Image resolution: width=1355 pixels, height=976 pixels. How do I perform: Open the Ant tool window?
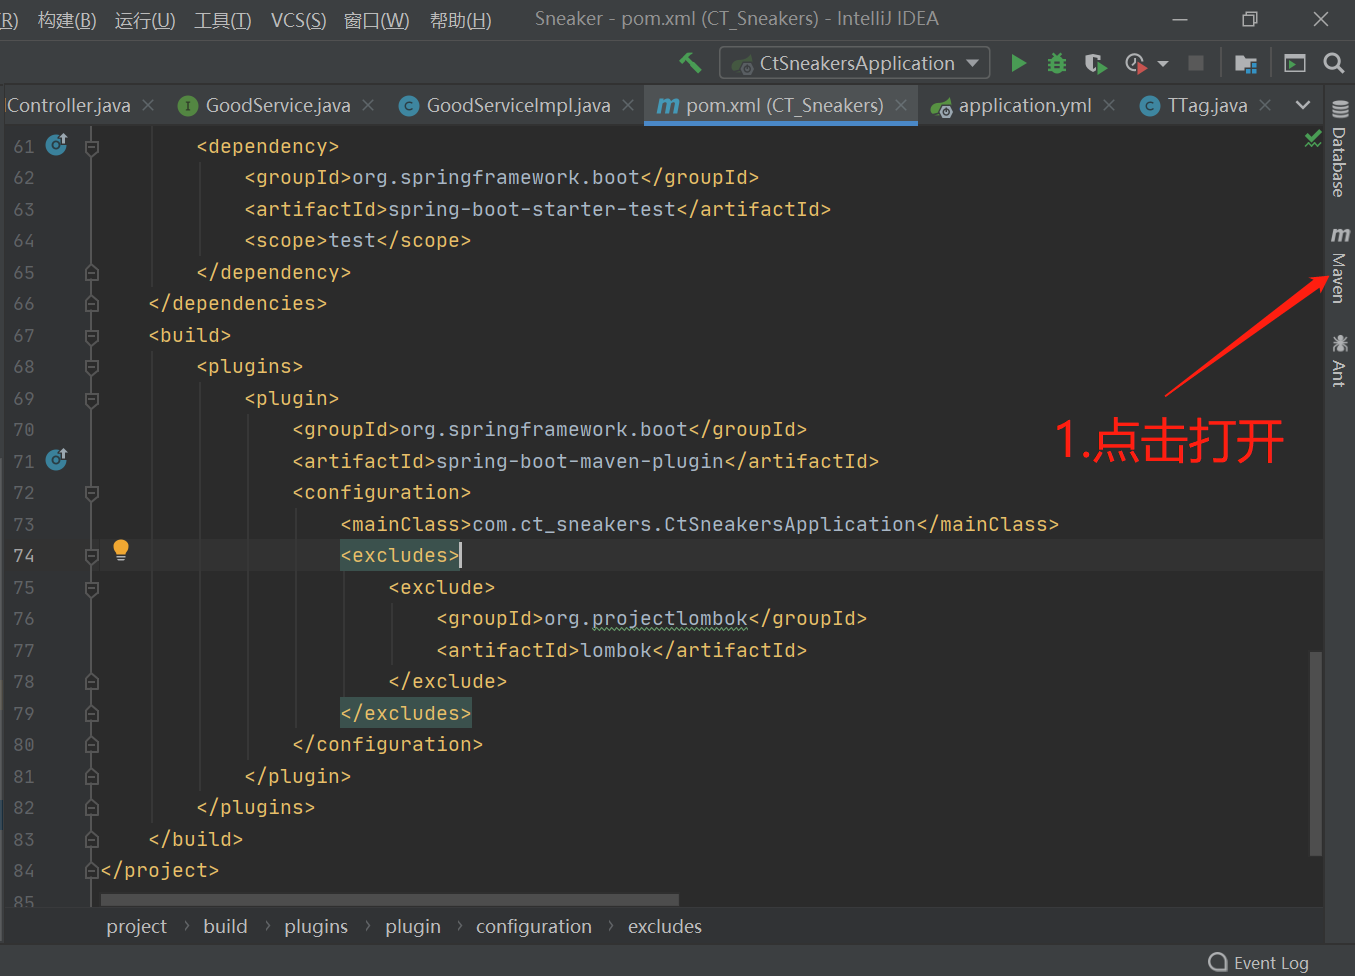click(x=1339, y=361)
